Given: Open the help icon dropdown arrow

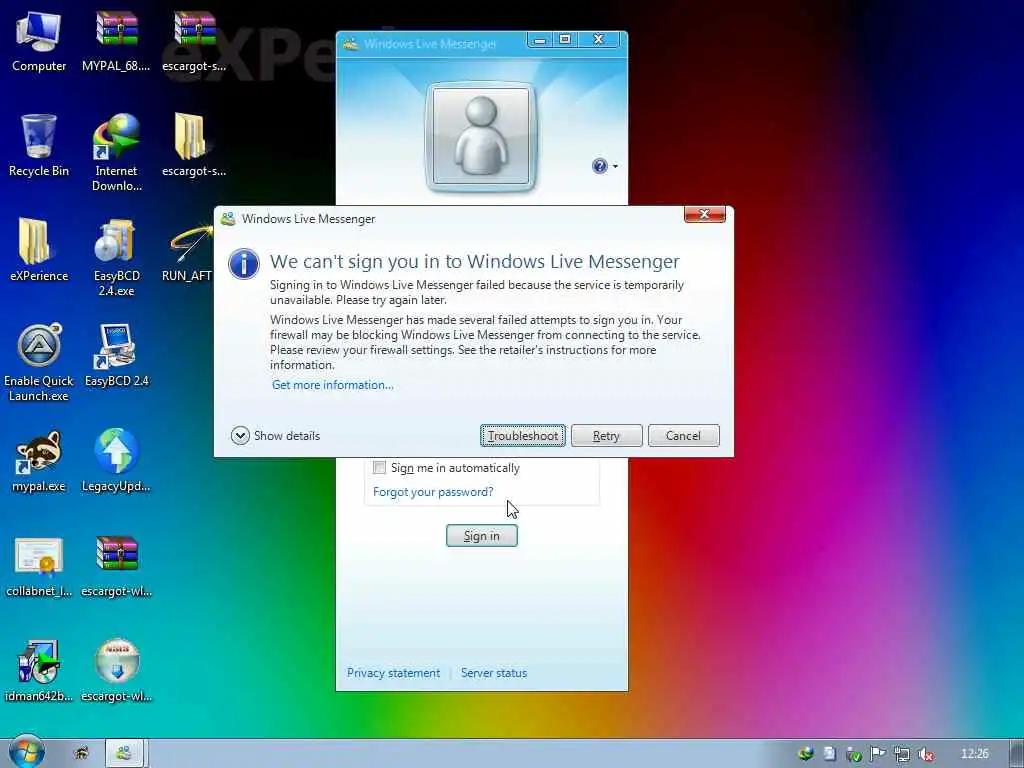Looking at the screenshot, I should tap(615, 167).
